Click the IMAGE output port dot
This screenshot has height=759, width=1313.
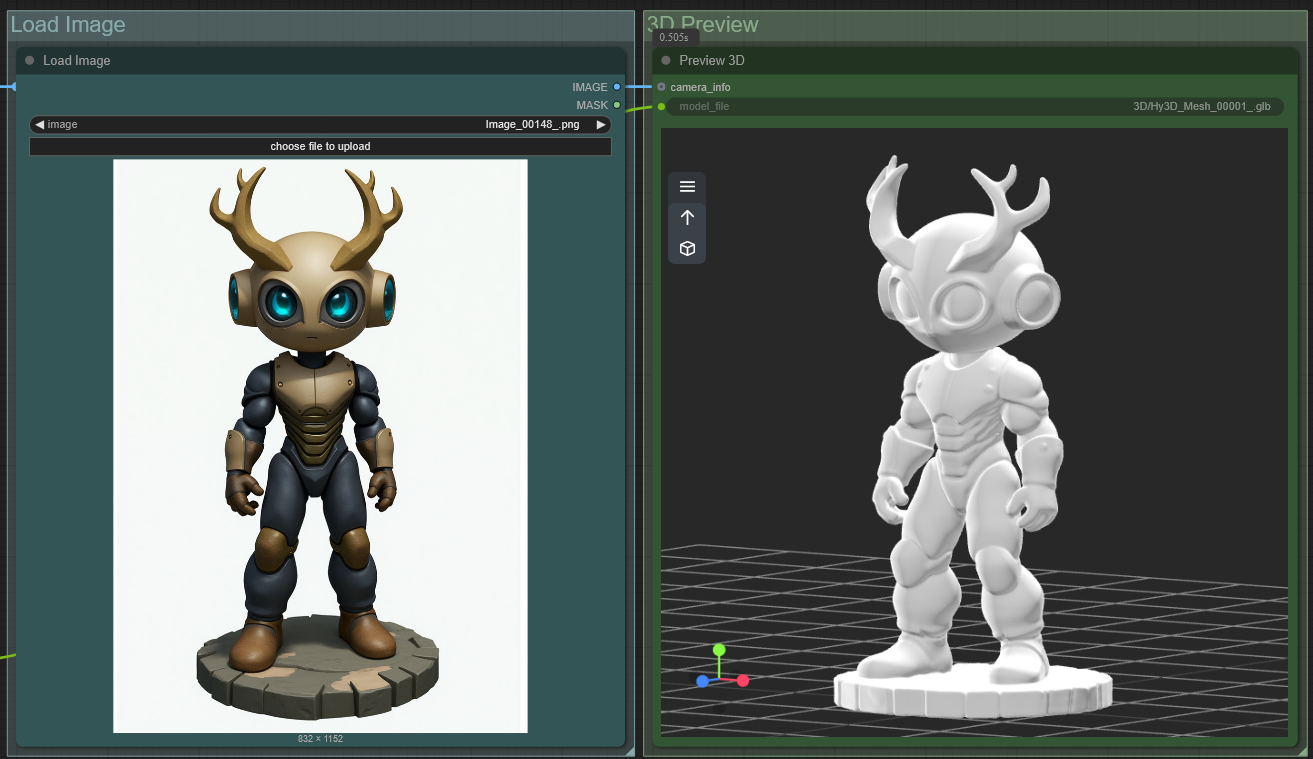click(617, 87)
